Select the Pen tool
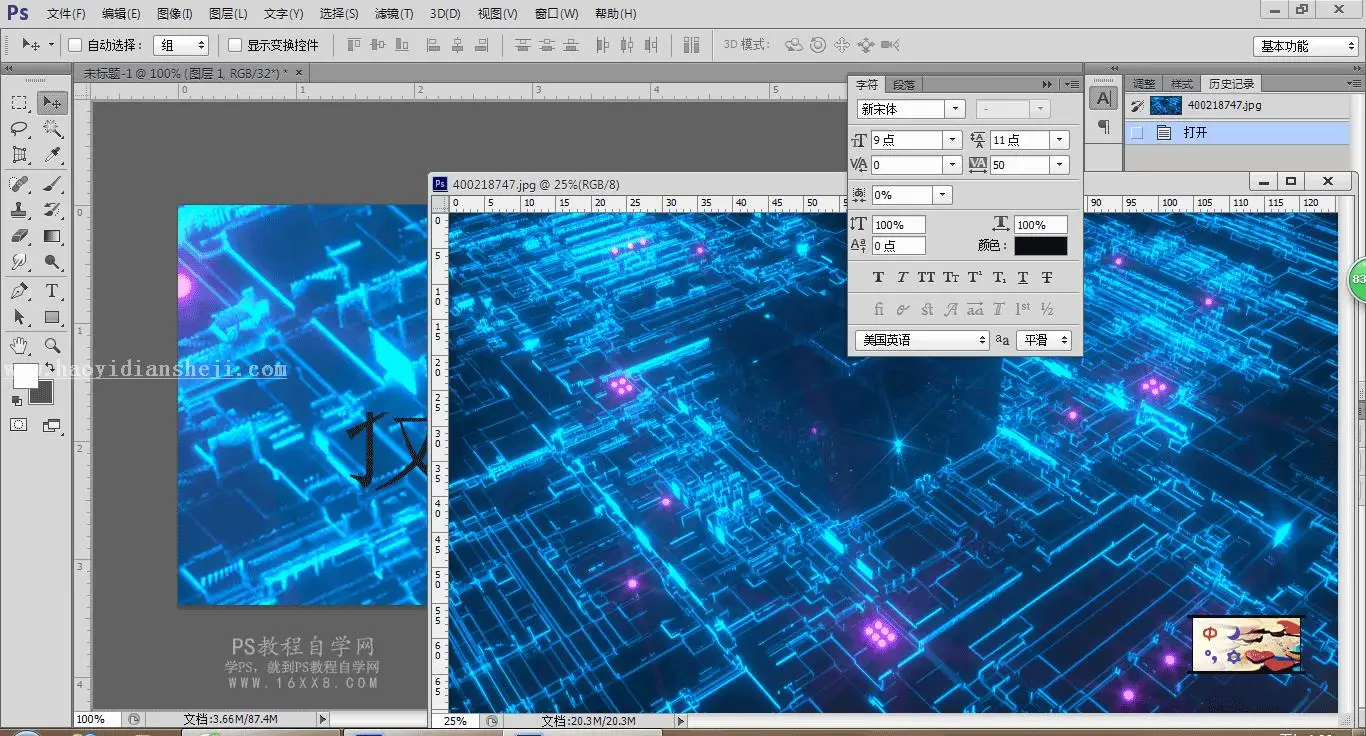 point(19,291)
